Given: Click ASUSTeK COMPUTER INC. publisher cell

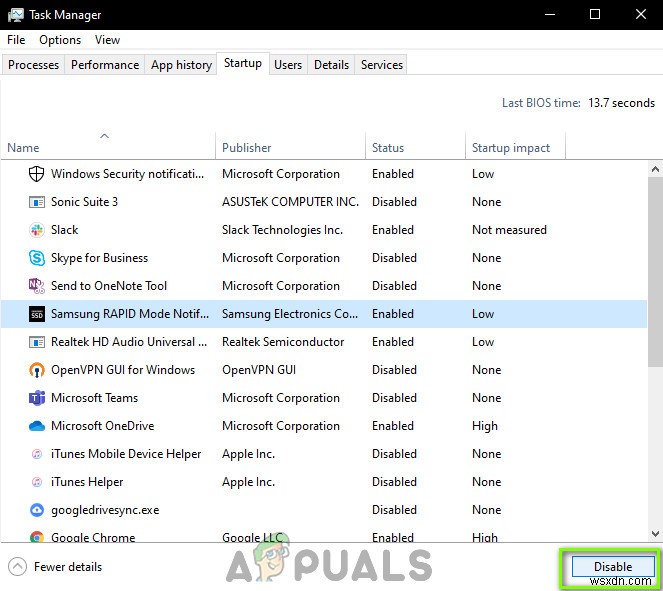Looking at the screenshot, I should tap(290, 202).
